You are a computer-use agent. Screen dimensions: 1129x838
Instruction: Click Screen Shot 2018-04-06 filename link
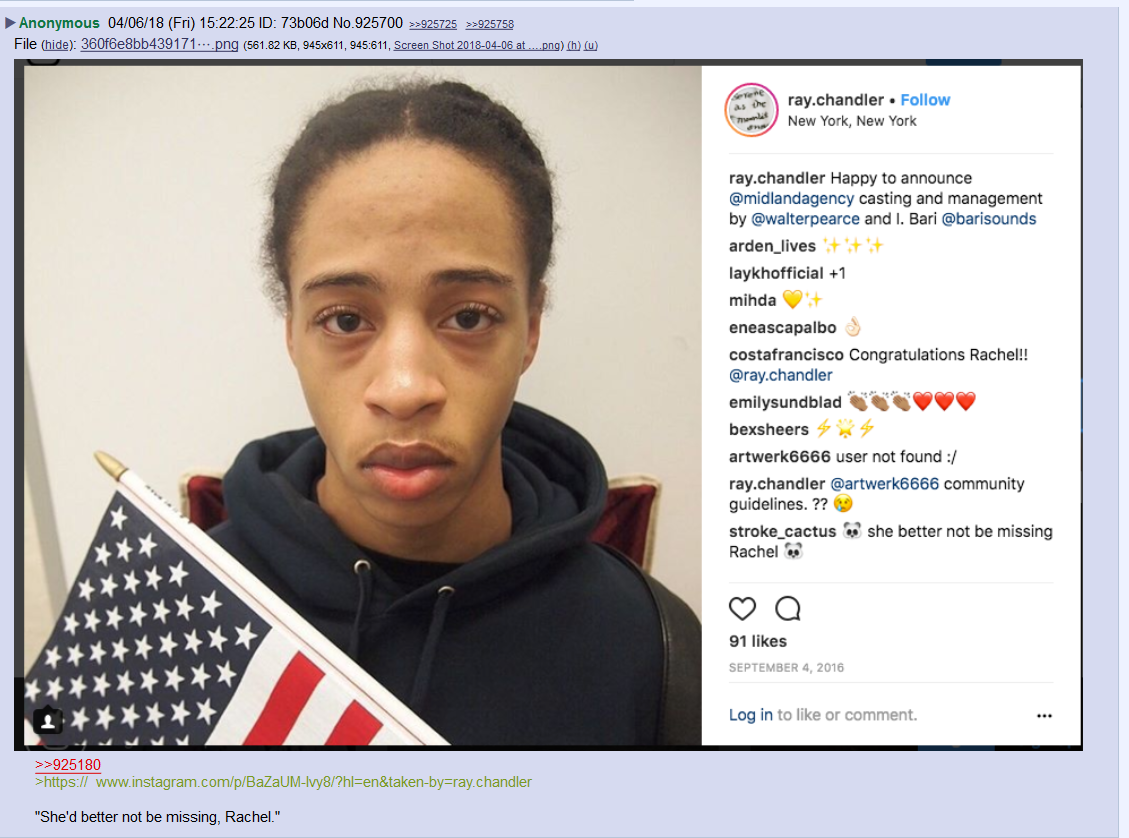(479, 45)
